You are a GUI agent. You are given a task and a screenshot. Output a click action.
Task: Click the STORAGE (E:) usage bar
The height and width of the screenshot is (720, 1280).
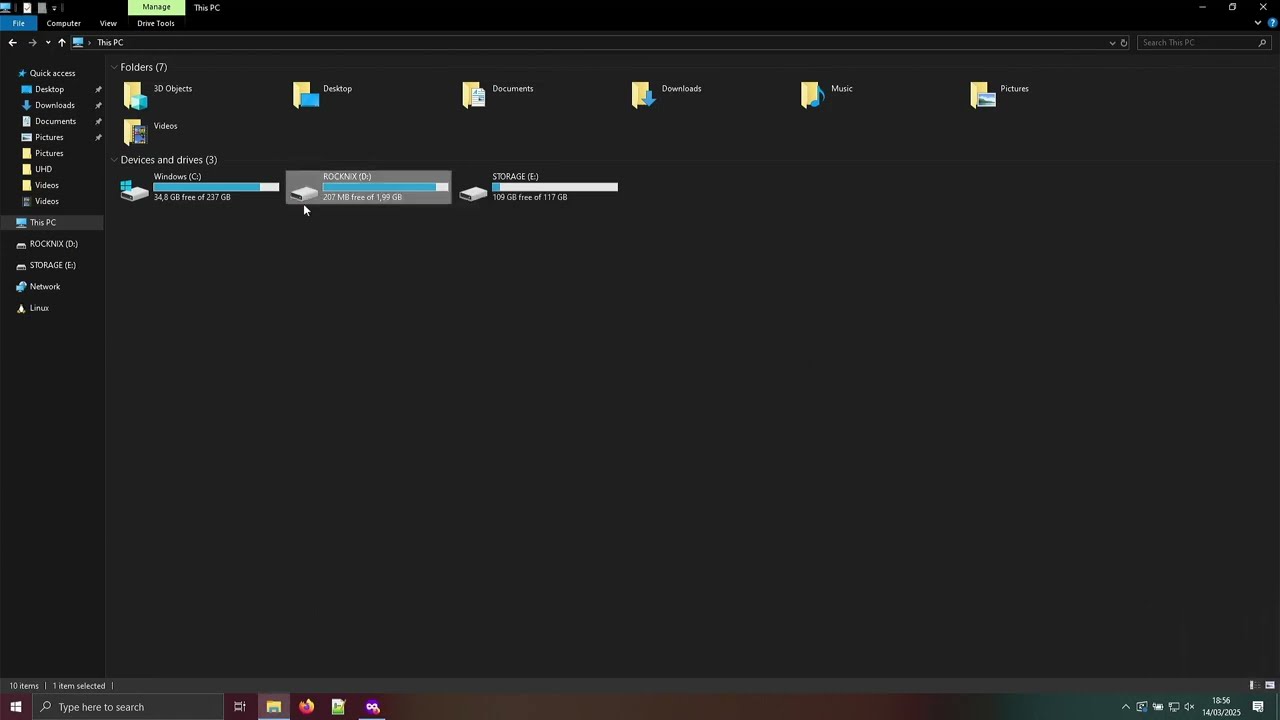[x=555, y=187]
